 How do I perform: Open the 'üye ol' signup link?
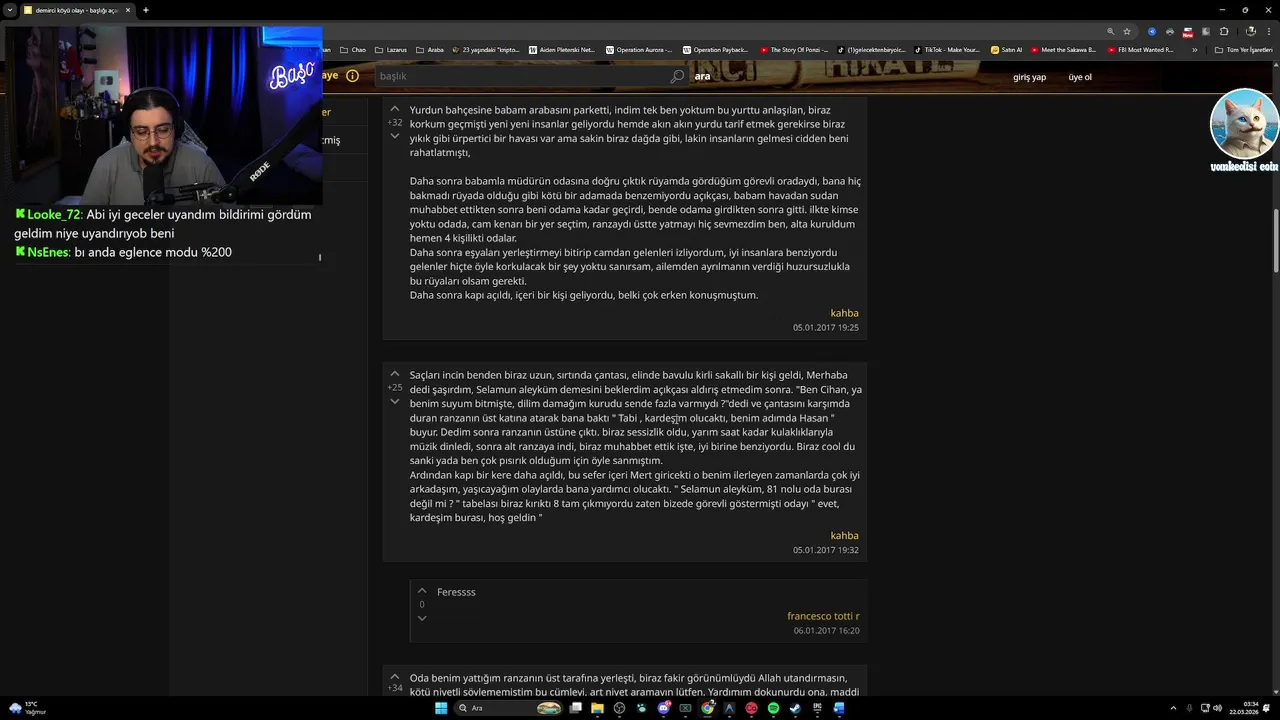1080,77
